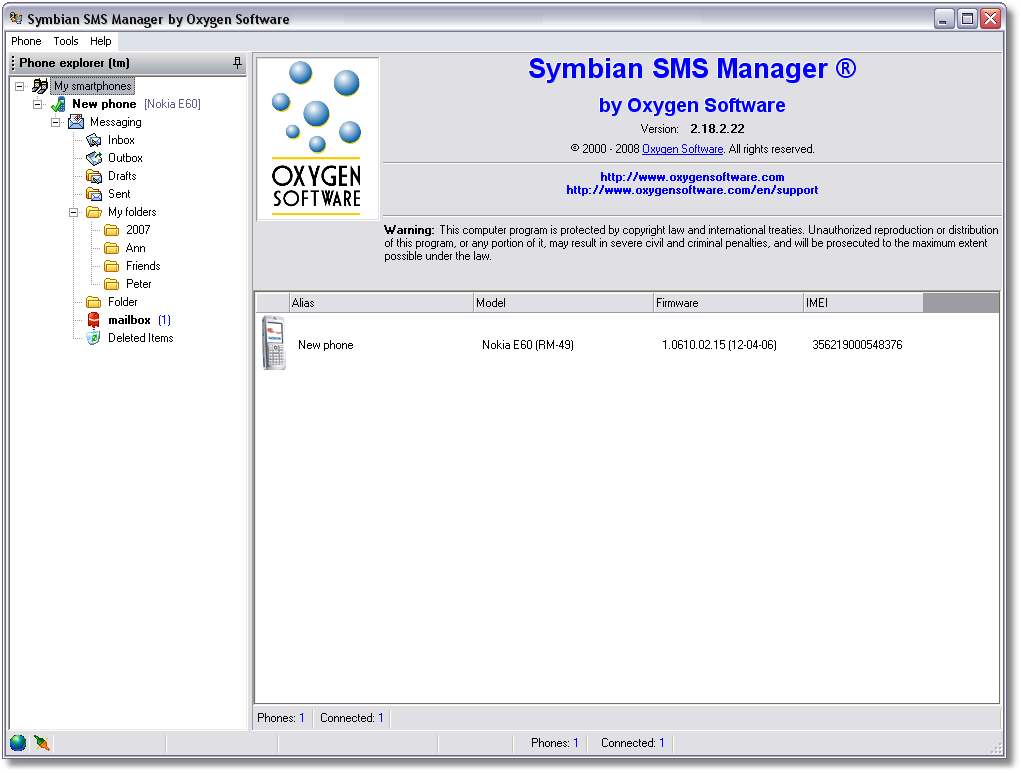Click the app icon in the title bar

coord(16,19)
